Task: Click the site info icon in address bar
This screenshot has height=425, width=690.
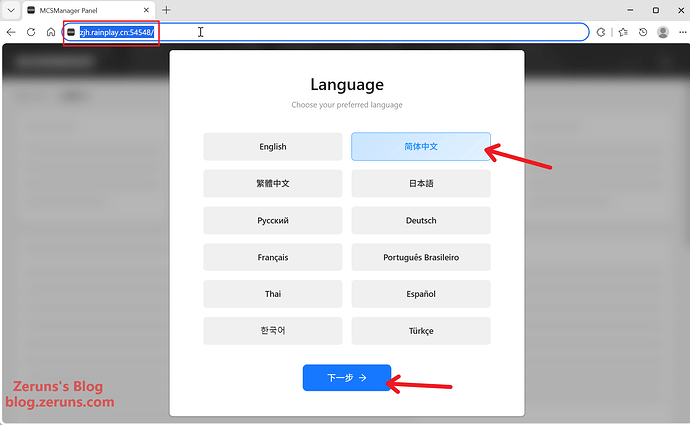Action: click(71, 32)
